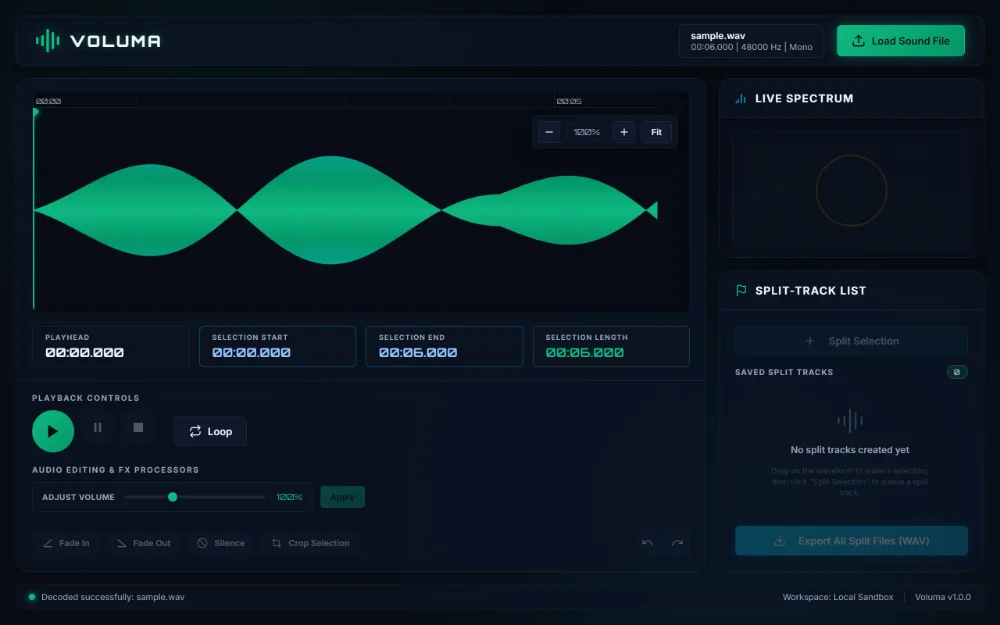Pause playback with the Pause icon
1000x625 pixels.
pyautogui.click(x=98, y=427)
